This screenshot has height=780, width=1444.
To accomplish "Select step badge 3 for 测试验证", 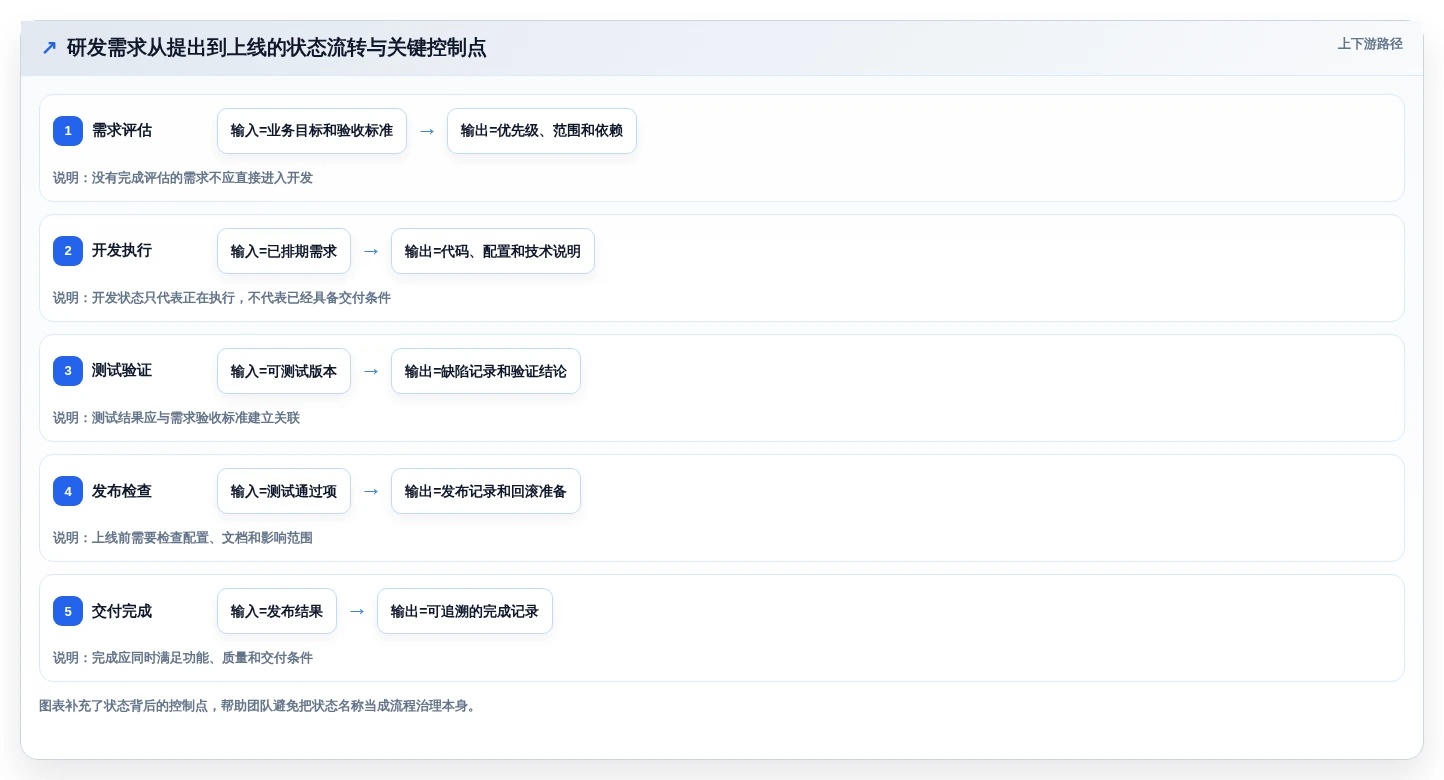I will 68,371.
